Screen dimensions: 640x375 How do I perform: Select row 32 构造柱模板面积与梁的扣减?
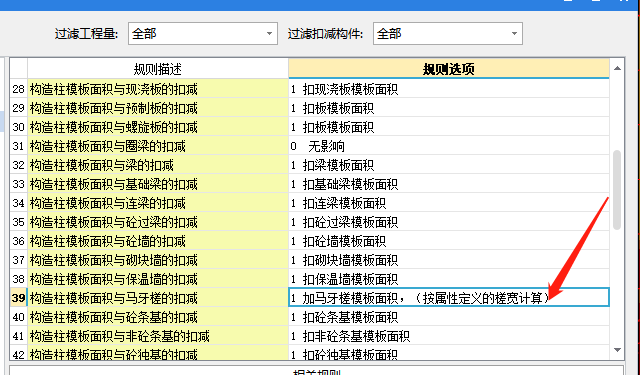[x=158, y=165]
